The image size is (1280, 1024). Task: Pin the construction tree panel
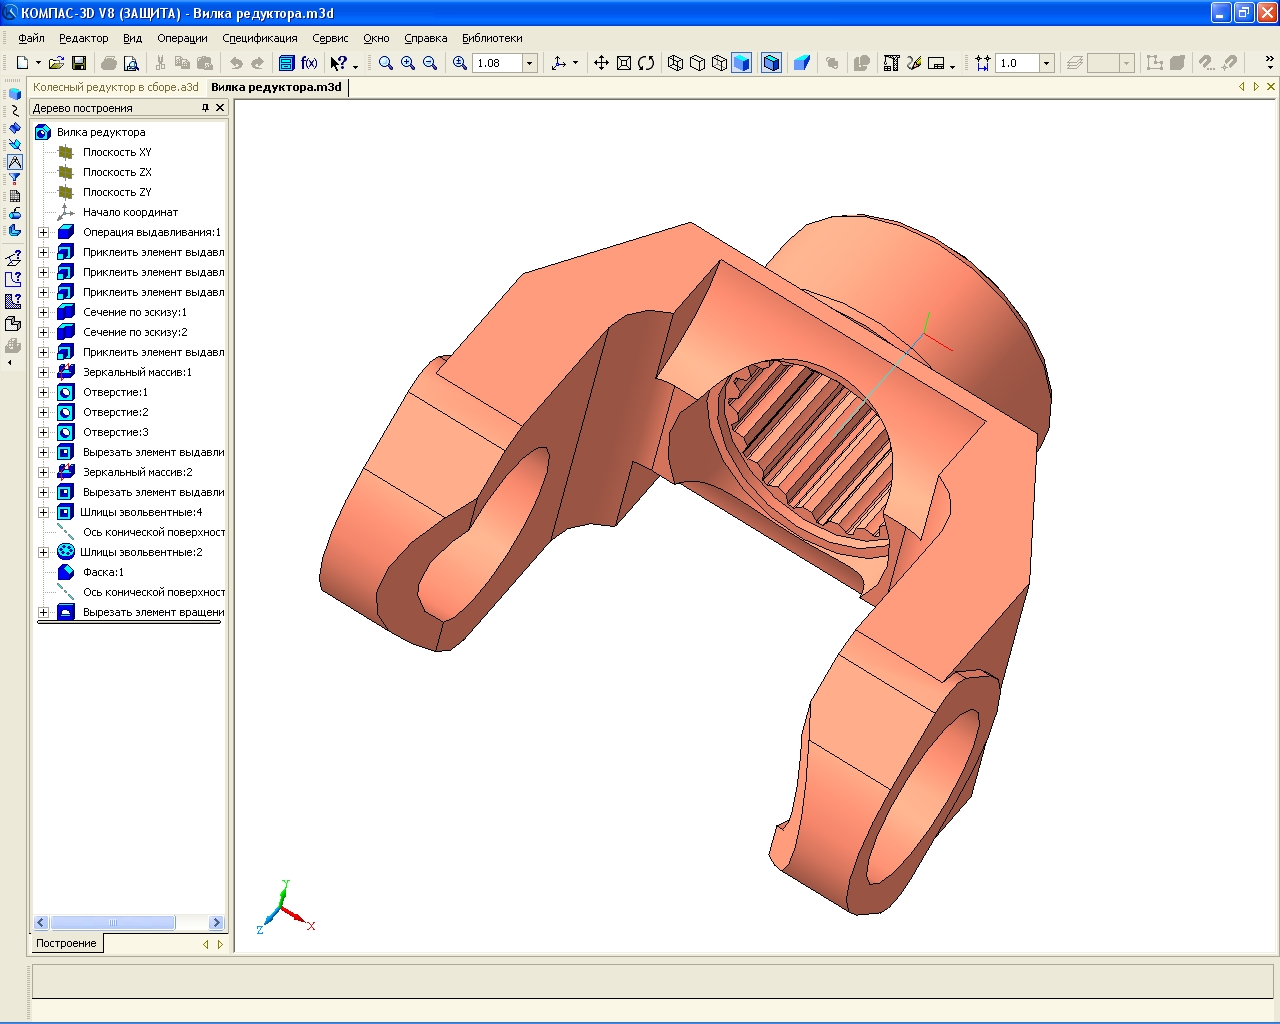[206, 108]
